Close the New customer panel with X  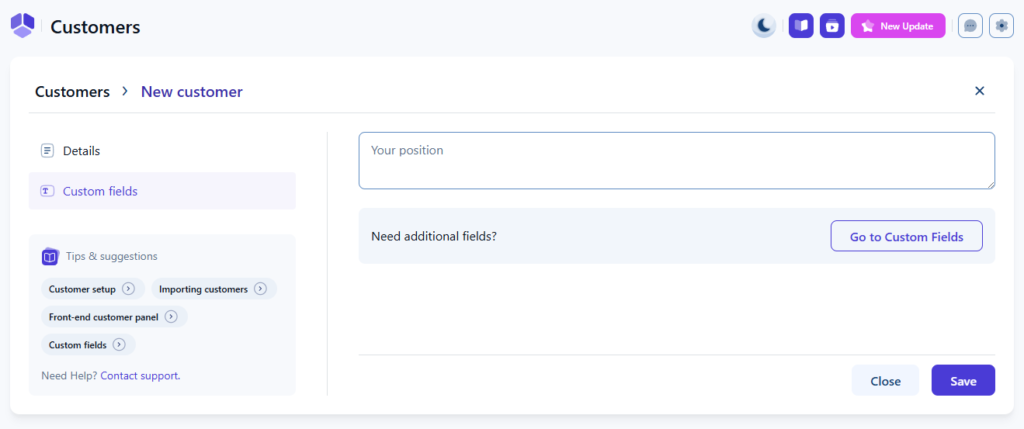click(980, 91)
